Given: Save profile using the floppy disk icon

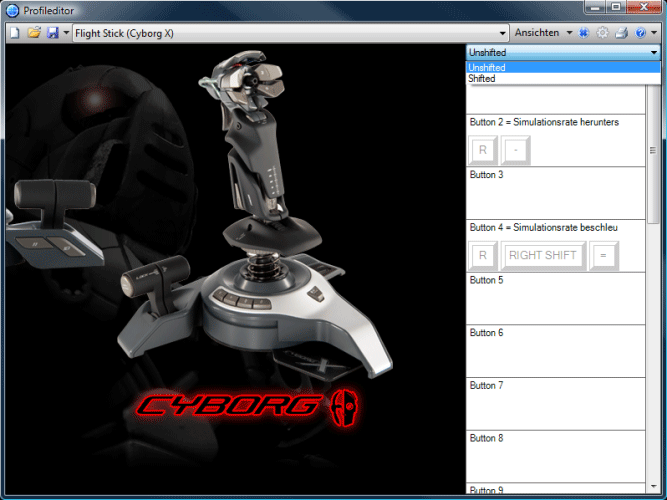Looking at the screenshot, I should pyautogui.click(x=52, y=33).
